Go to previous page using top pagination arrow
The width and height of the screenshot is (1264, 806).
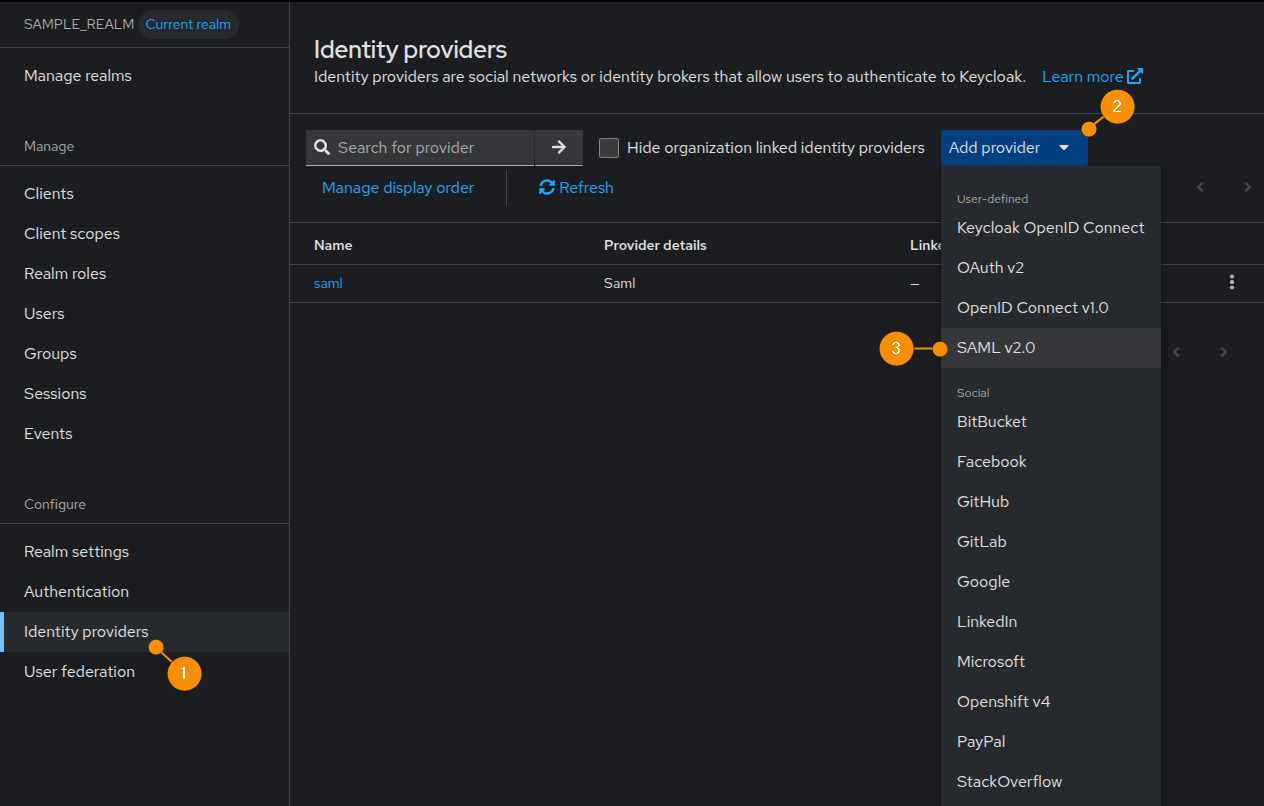pyautogui.click(x=1200, y=187)
